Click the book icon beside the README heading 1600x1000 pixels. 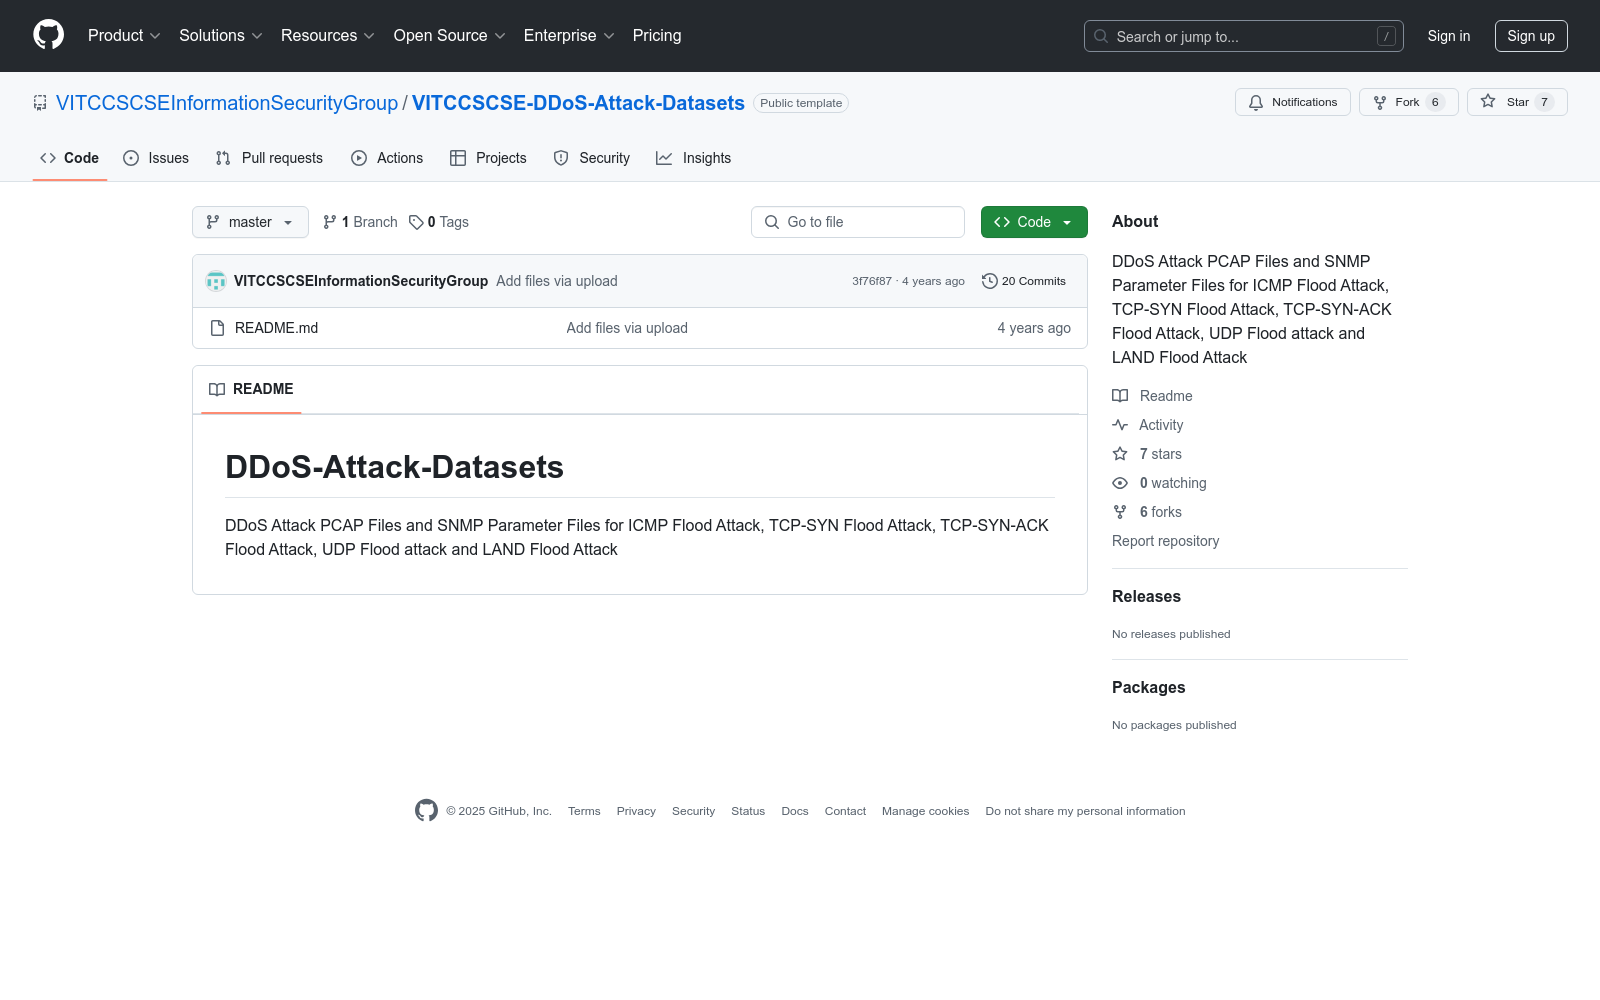click(217, 389)
